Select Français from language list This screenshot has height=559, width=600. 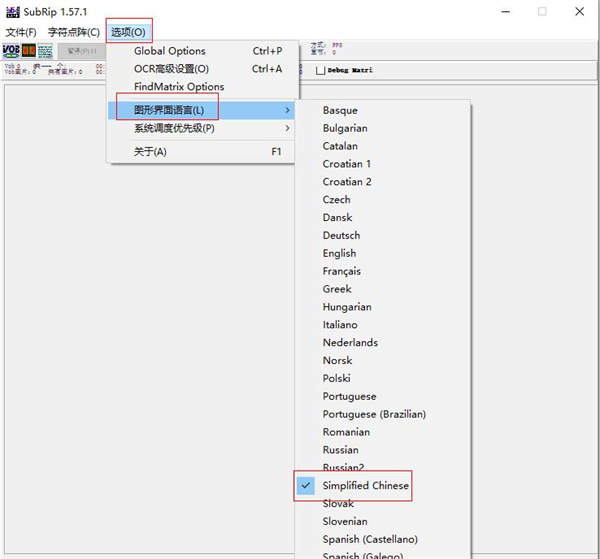click(341, 271)
